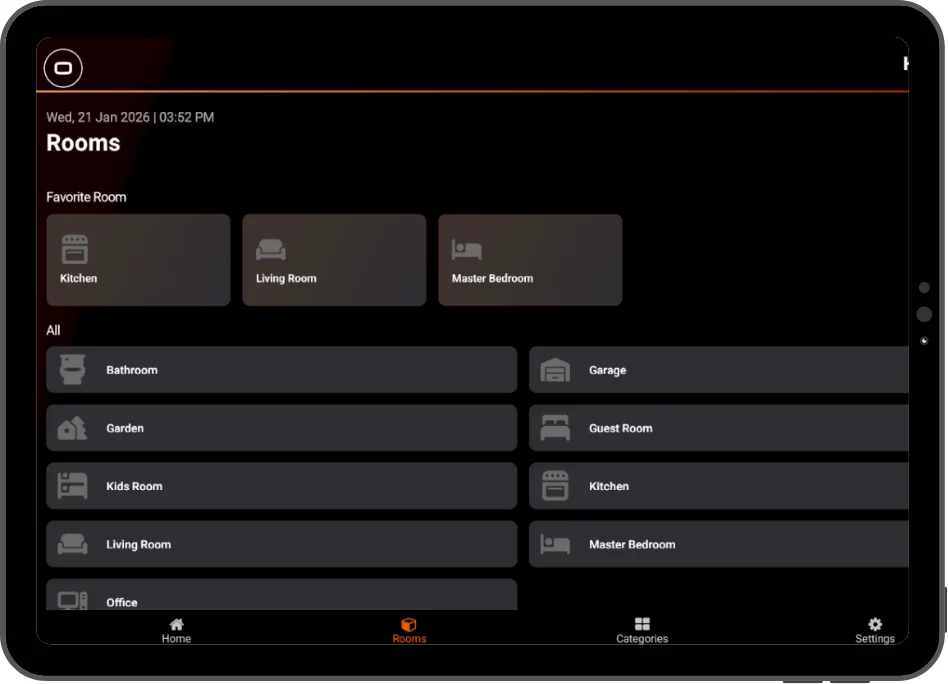Click the Garden house icon
Viewport: 948px width, 684px height.
(72, 428)
